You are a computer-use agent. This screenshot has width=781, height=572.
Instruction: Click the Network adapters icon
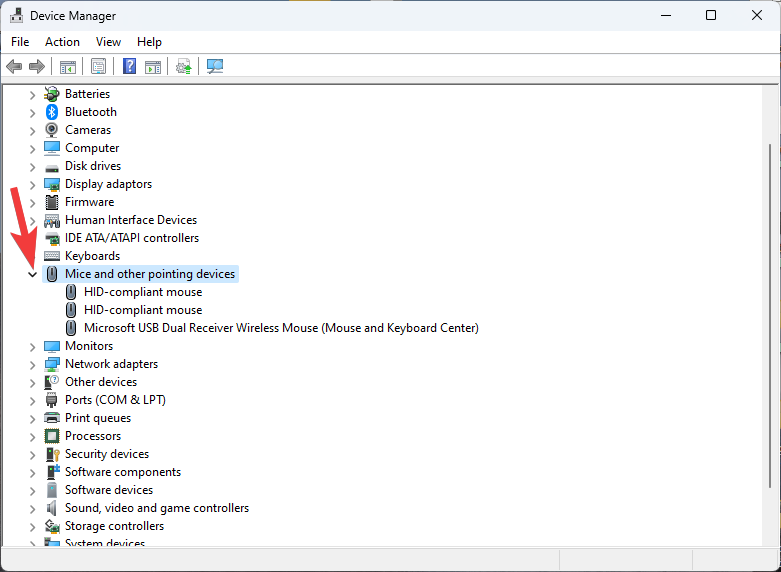(52, 364)
